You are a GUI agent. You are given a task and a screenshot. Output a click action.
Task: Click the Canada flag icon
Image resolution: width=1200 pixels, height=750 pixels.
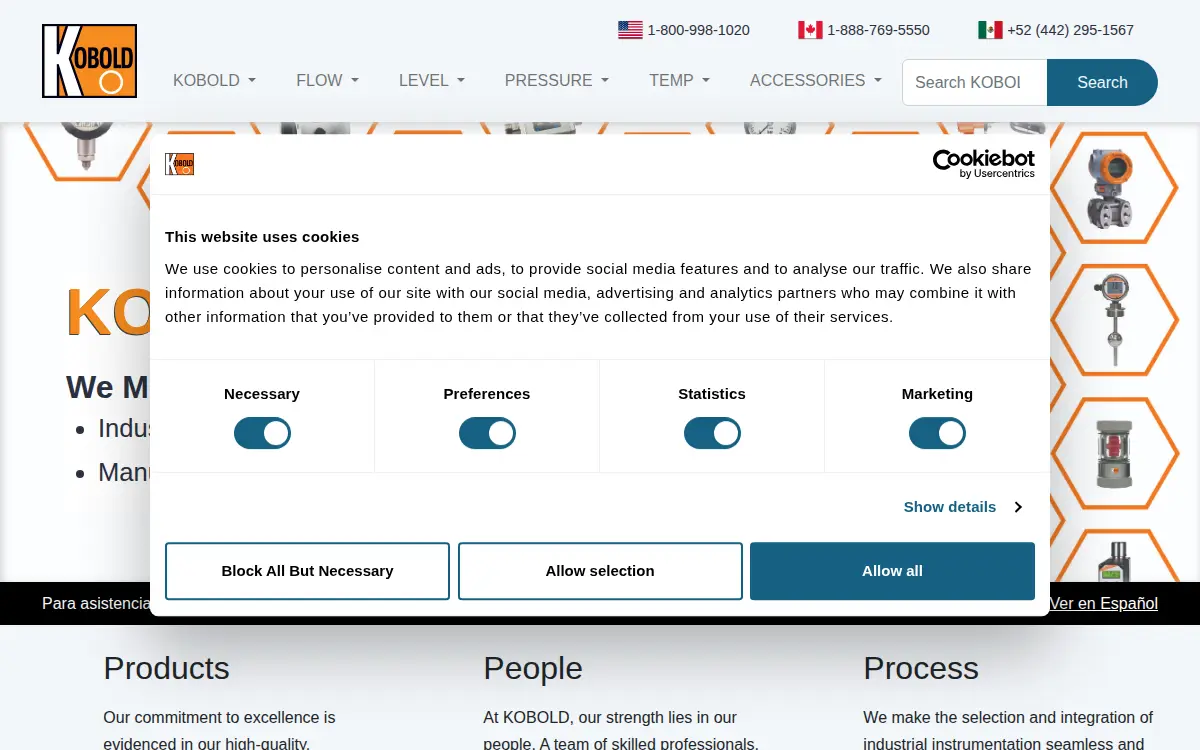[x=810, y=30]
